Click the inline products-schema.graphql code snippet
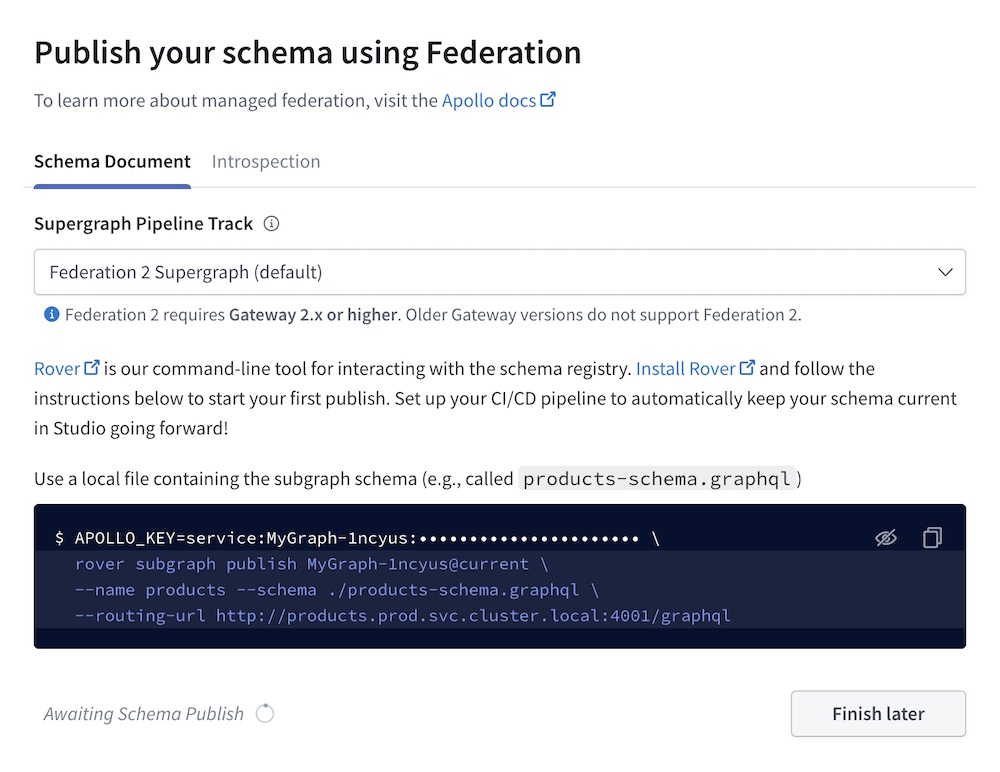Viewport: 1000px width, 772px height. [x=660, y=478]
